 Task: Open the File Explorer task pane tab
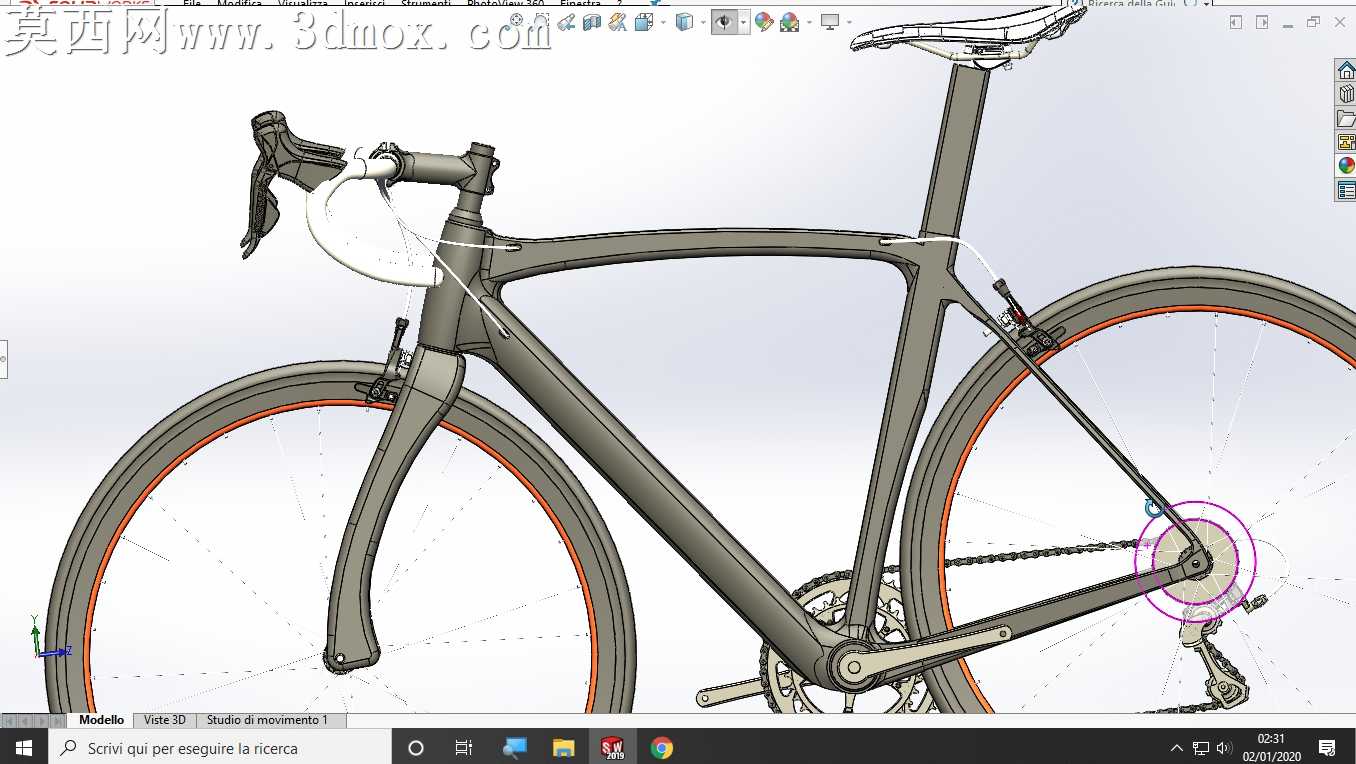1346,118
